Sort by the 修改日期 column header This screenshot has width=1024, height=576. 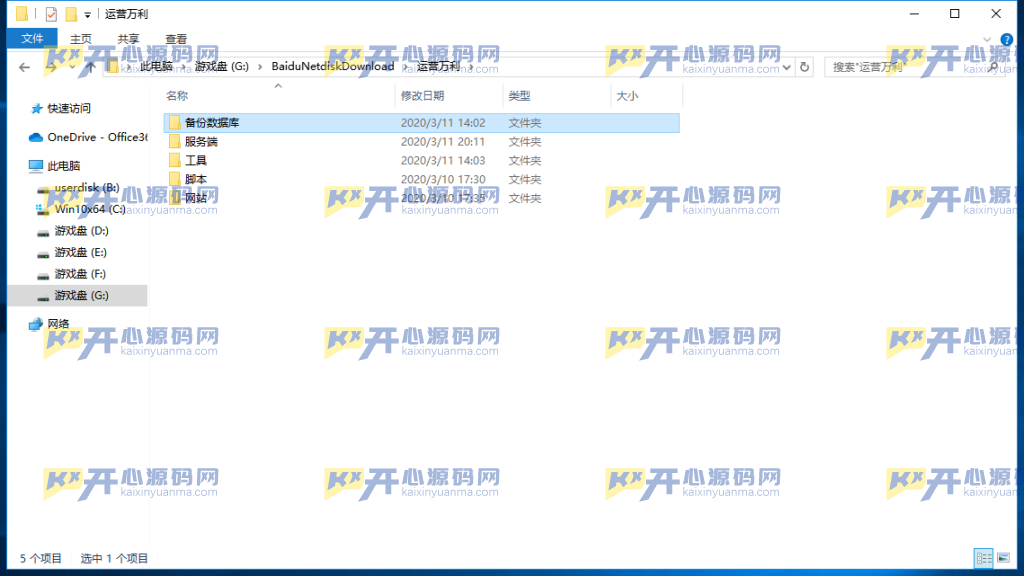pos(422,96)
